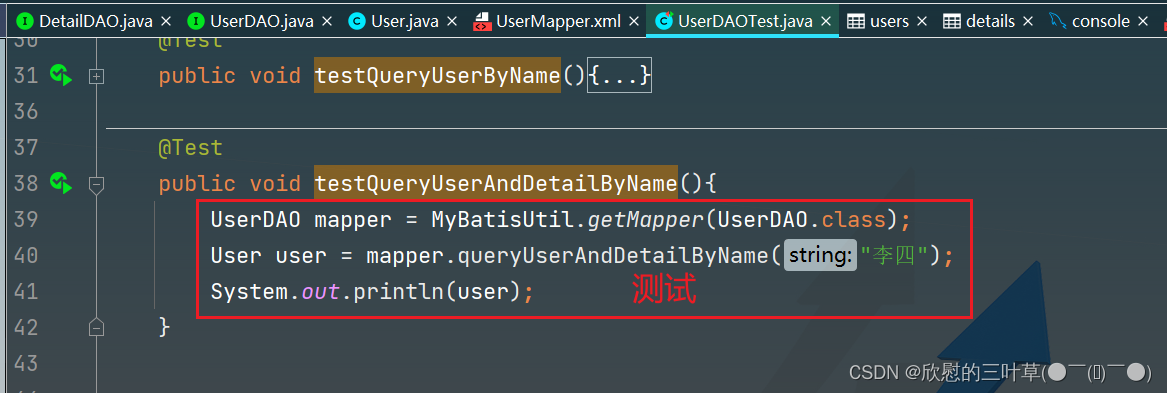The width and height of the screenshot is (1167, 393).
Task: Close the User.java tab
Action: tap(453, 22)
